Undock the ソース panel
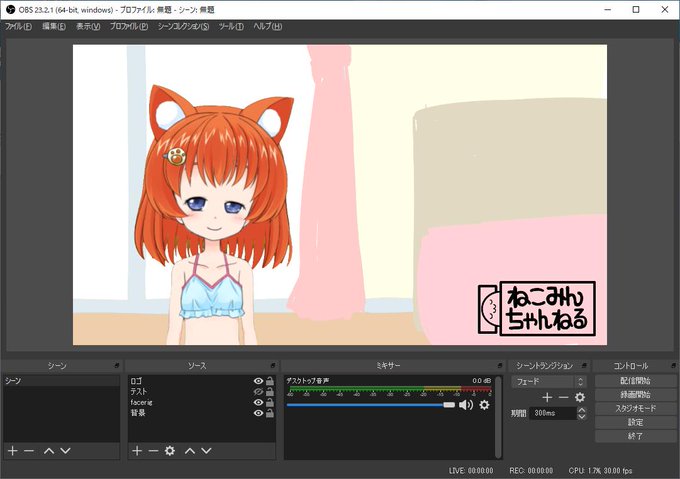Image resolution: width=680 pixels, height=479 pixels. (273, 365)
